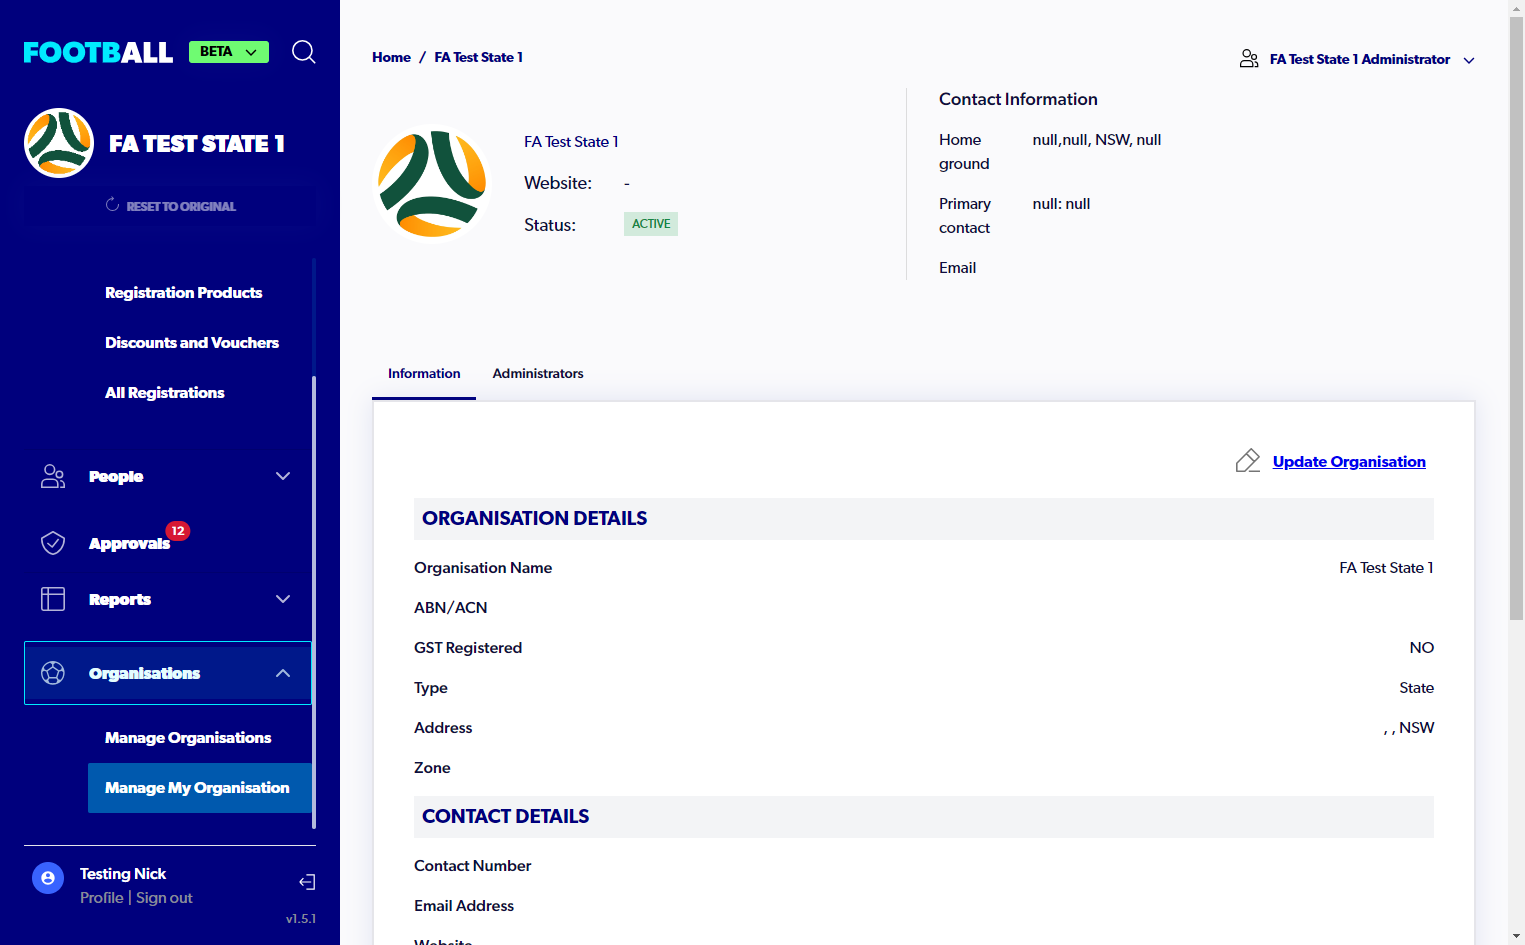This screenshot has width=1525, height=945.
Task: Click the FA Test State 1 sidebar logo
Action: pyautogui.click(x=59, y=143)
